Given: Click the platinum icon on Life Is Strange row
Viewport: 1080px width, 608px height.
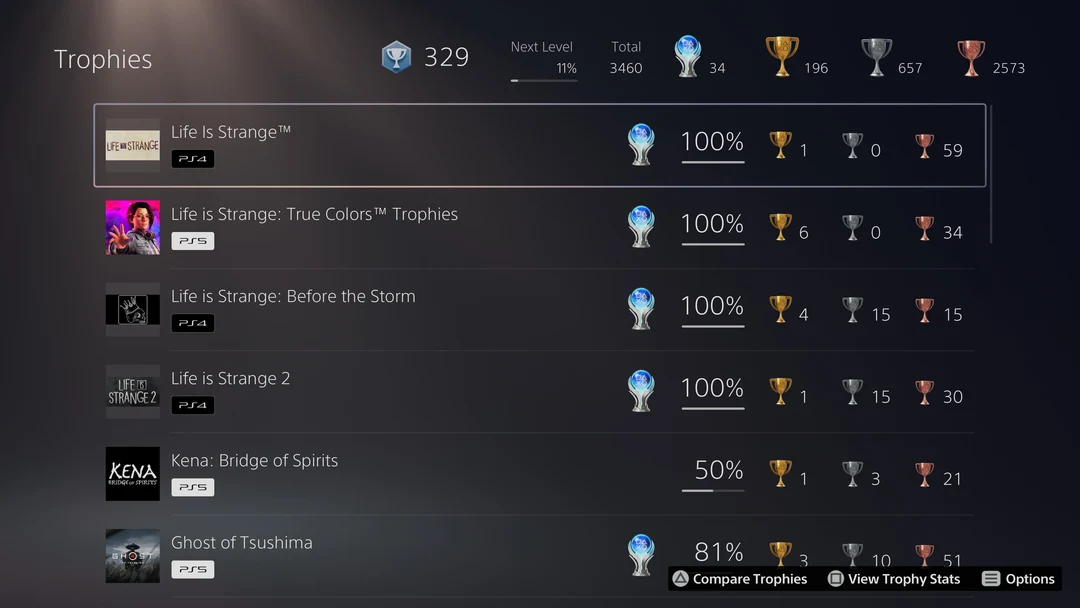Looking at the screenshot, I should click(x=641, y=144).
